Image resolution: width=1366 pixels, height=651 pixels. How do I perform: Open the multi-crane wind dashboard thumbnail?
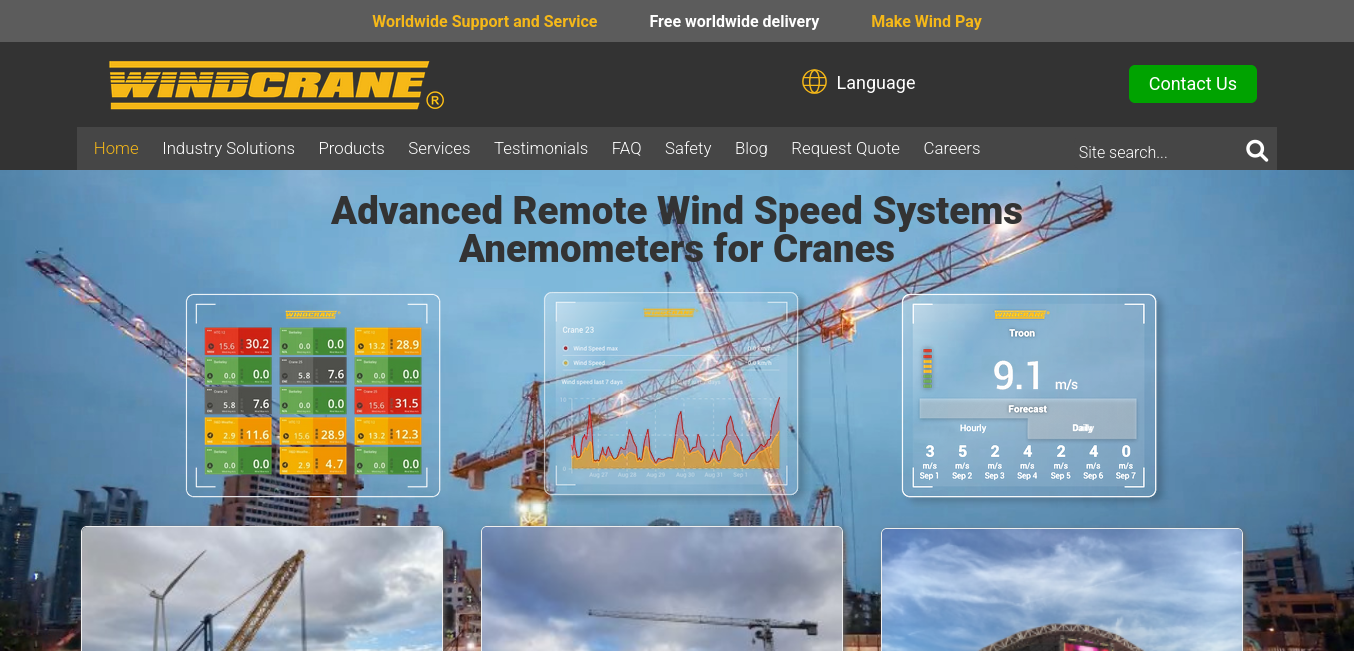click(313, 395)
